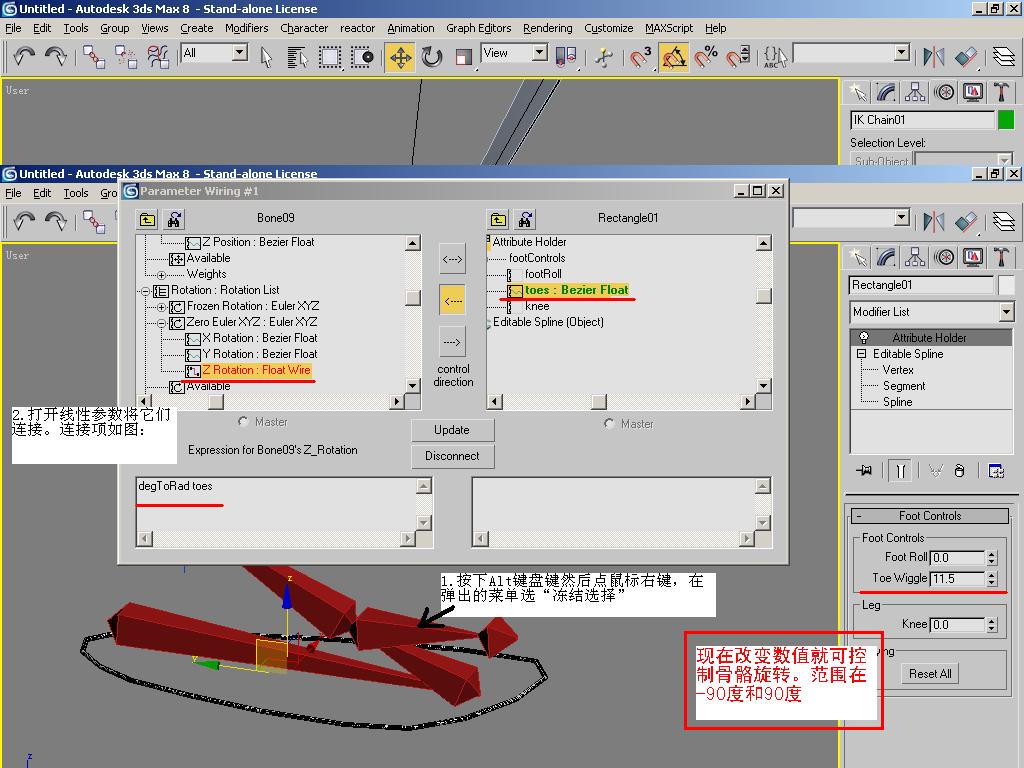Viewport: 1024px width, 768px height.
Task: Toggle right-to-left control direction arrow
Action: coord(452,300)
